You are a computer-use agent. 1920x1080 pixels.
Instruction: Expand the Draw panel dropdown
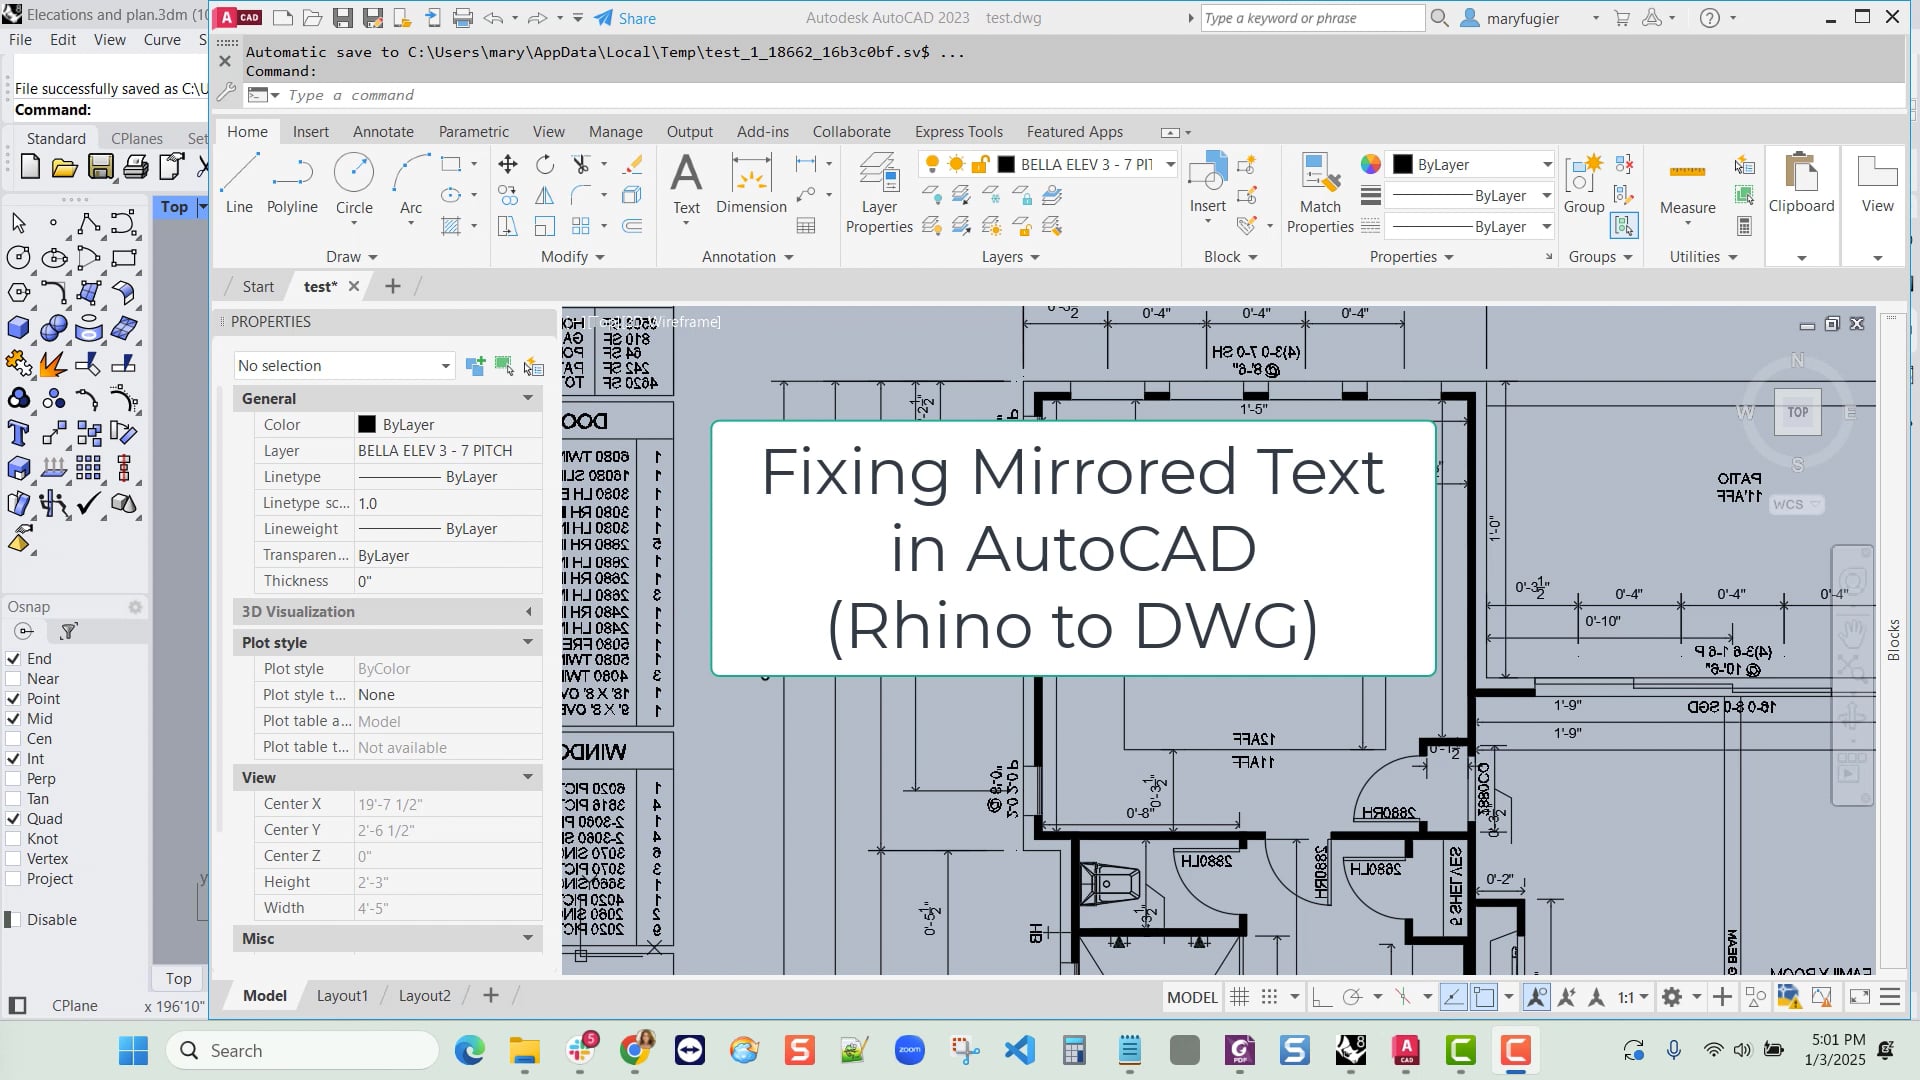pyautogui.click(x=352, y=257)
